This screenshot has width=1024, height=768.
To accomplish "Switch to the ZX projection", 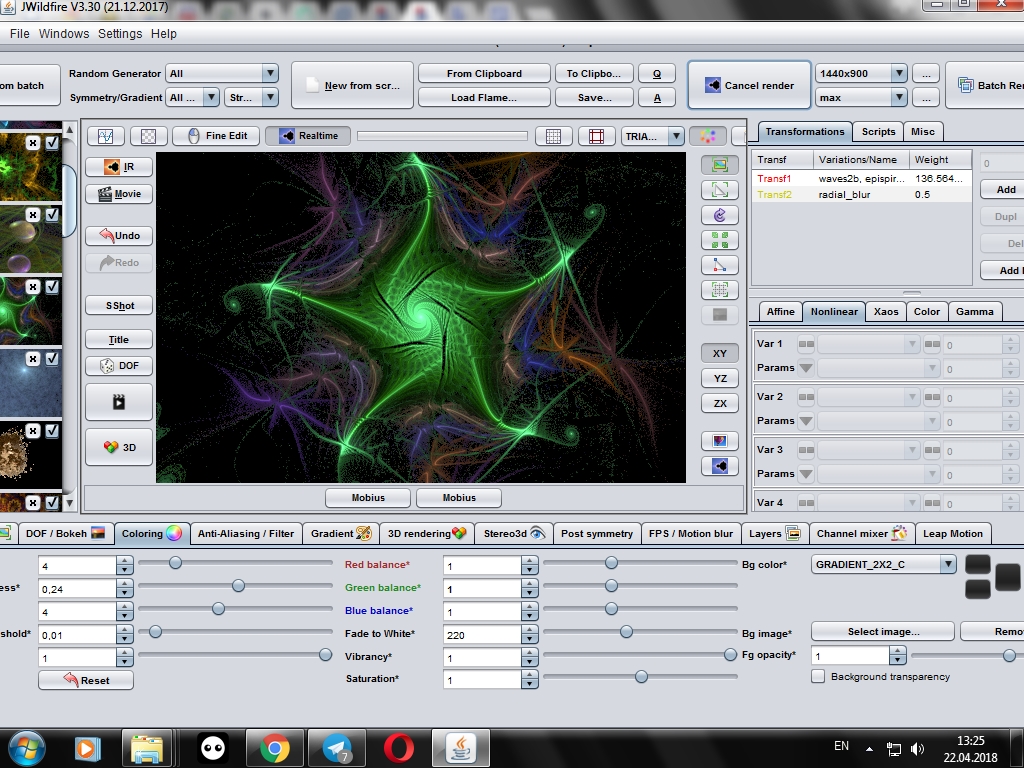I will (720, 404).
